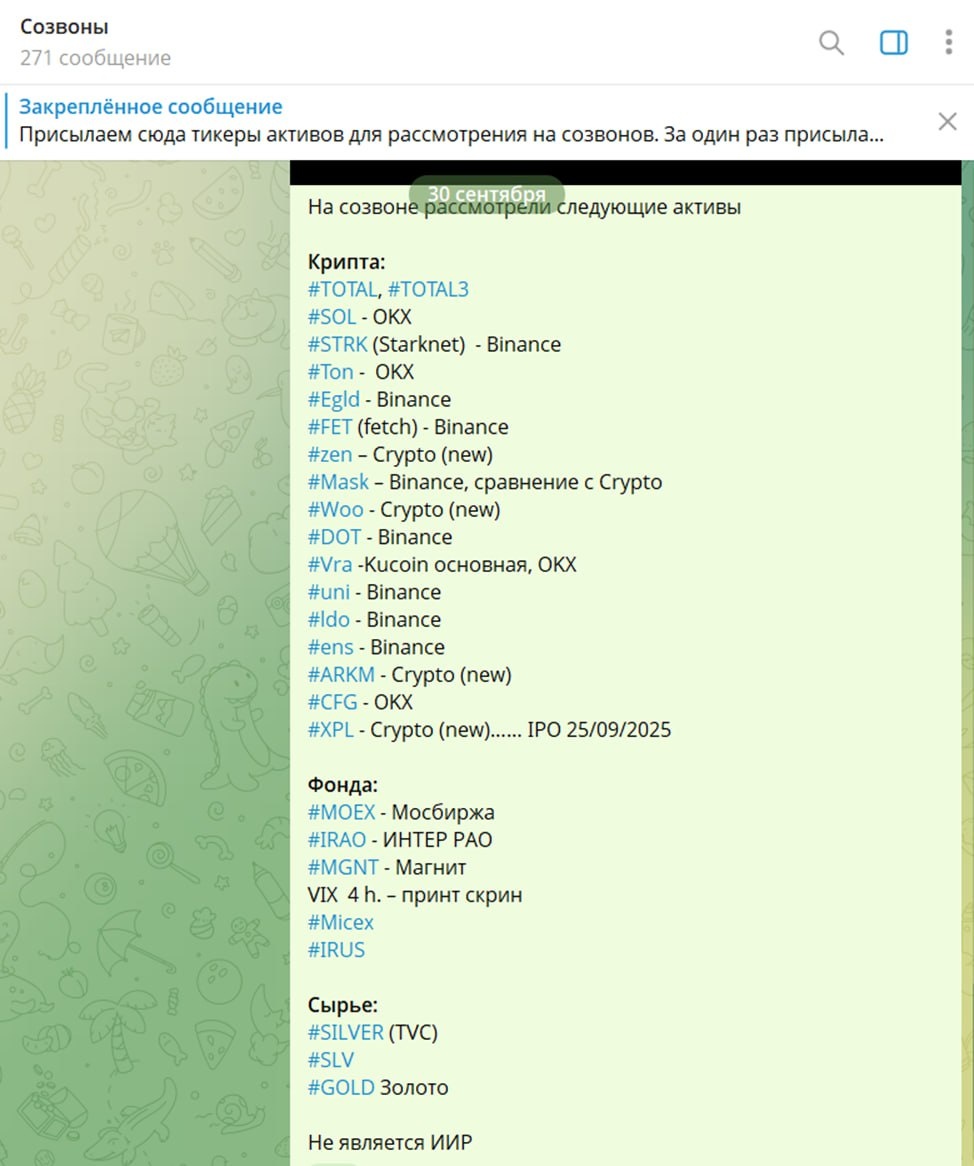Click the Созвоны chat title
This screenshot has width=974, height=1166.
pyautogui.click(x=64, y=27)
